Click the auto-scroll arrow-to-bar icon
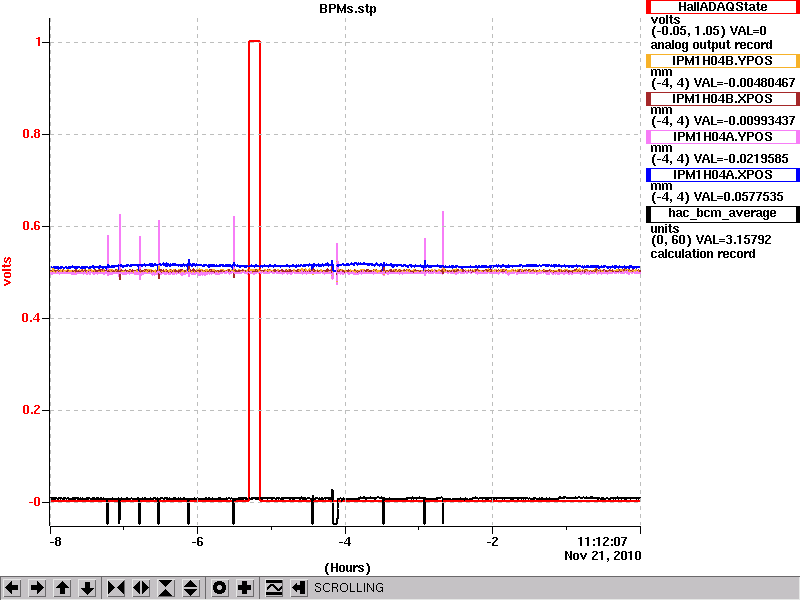This screenshot has height=600, width=800. tap(299, 588)
